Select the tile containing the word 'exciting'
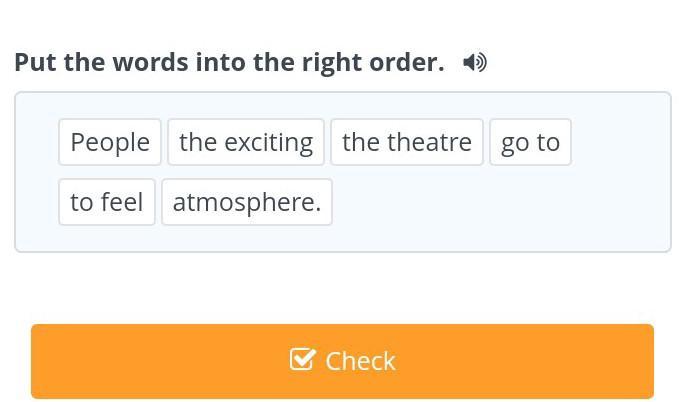 (x=246, y=142)
